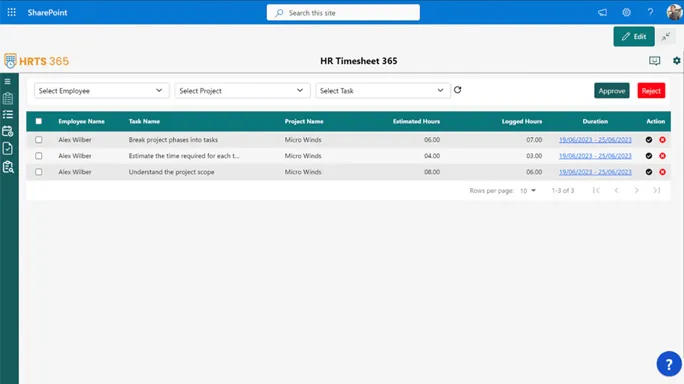This screenshot has width=684, height=384.
Task: Expand the Select Project dropdown
Action: (242, 91)
